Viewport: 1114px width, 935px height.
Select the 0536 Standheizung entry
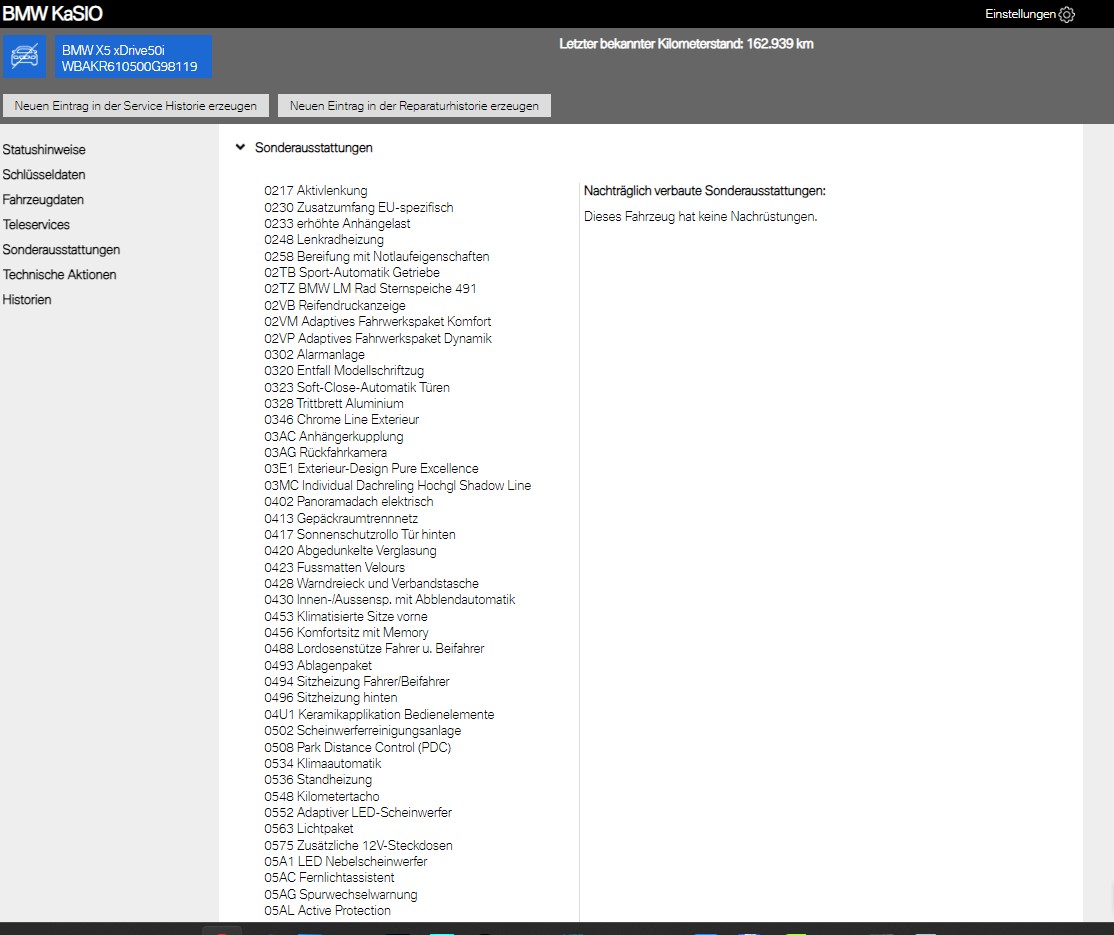[x=318, y=779]
